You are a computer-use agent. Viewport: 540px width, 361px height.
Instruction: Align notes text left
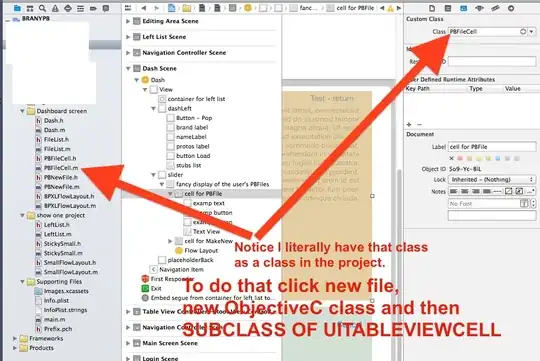[454, 191]
